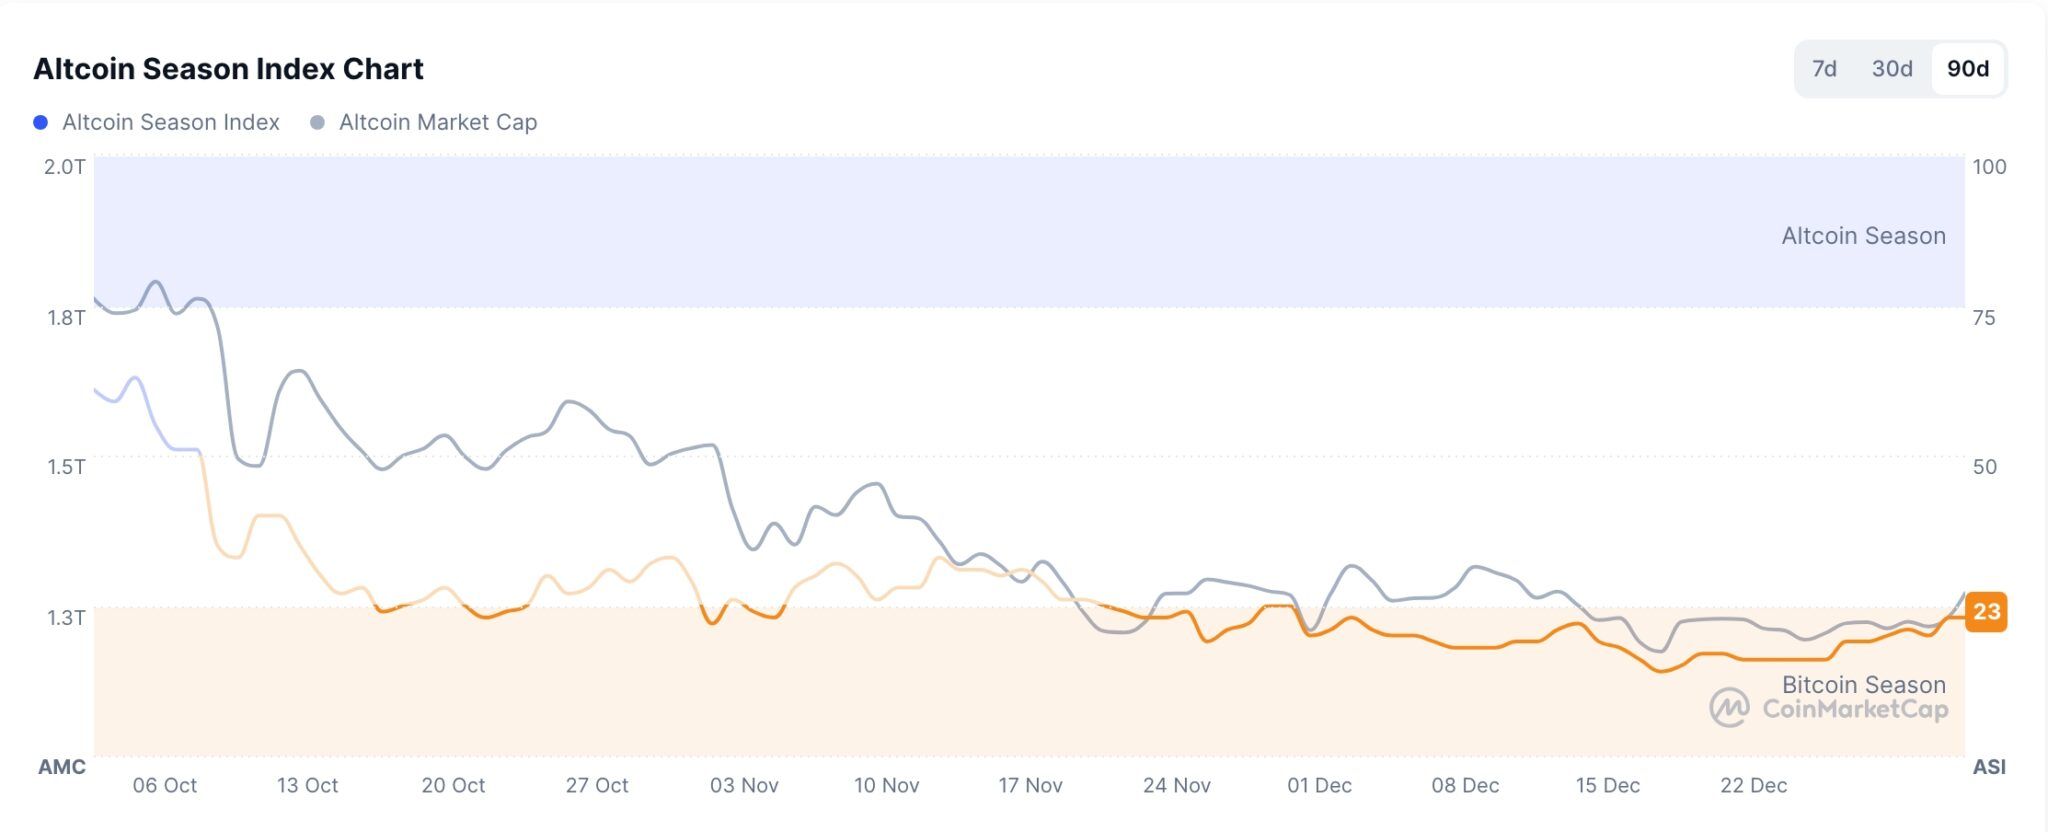Click the 17 Nov date marker

coord(1030,786)
